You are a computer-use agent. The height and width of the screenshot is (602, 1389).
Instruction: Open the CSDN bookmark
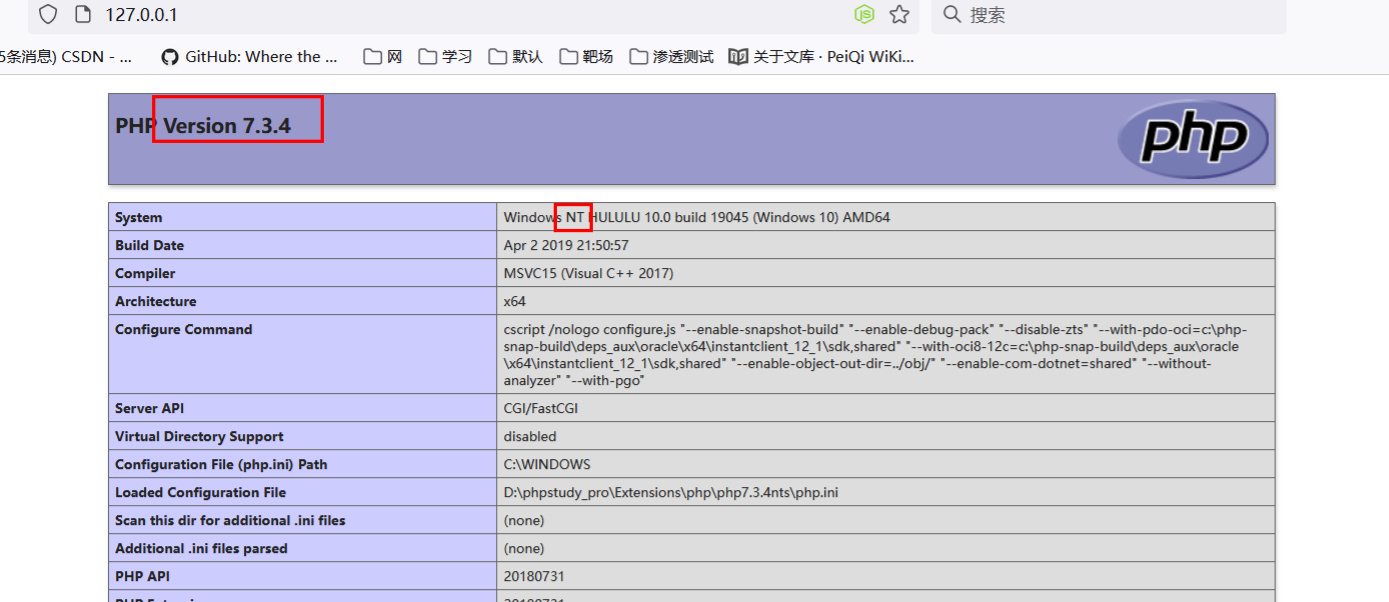[x=60, y=56]
